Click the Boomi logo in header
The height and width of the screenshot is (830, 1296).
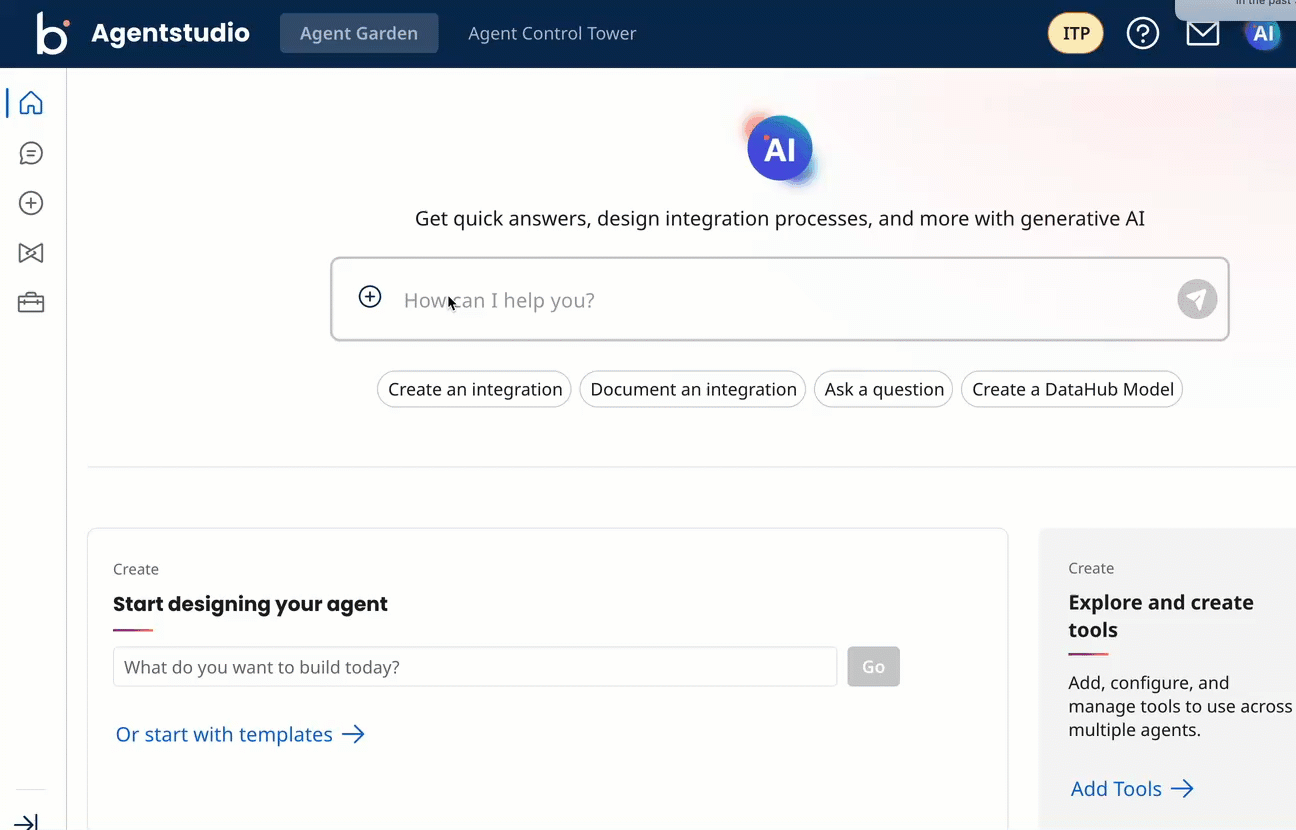(x=52, y=33)
